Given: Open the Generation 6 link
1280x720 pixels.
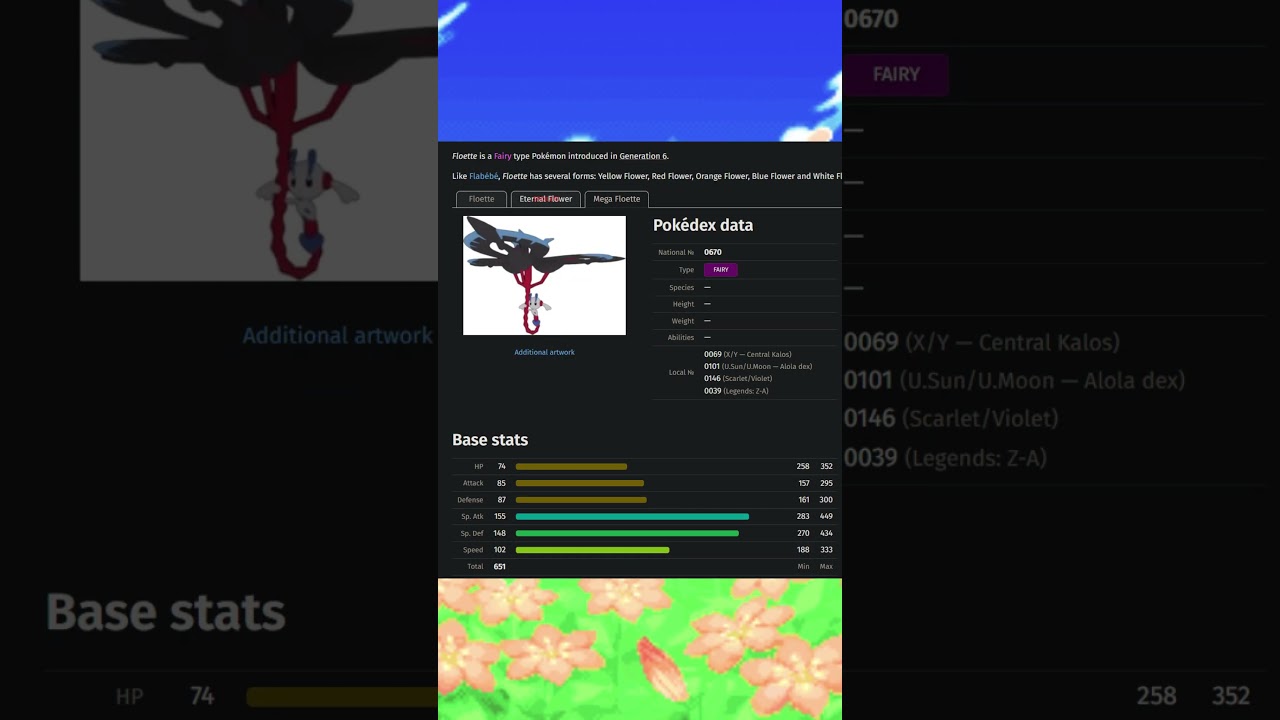Looking at the screenshot, I should pyautogui.click(x=643, y=156).
